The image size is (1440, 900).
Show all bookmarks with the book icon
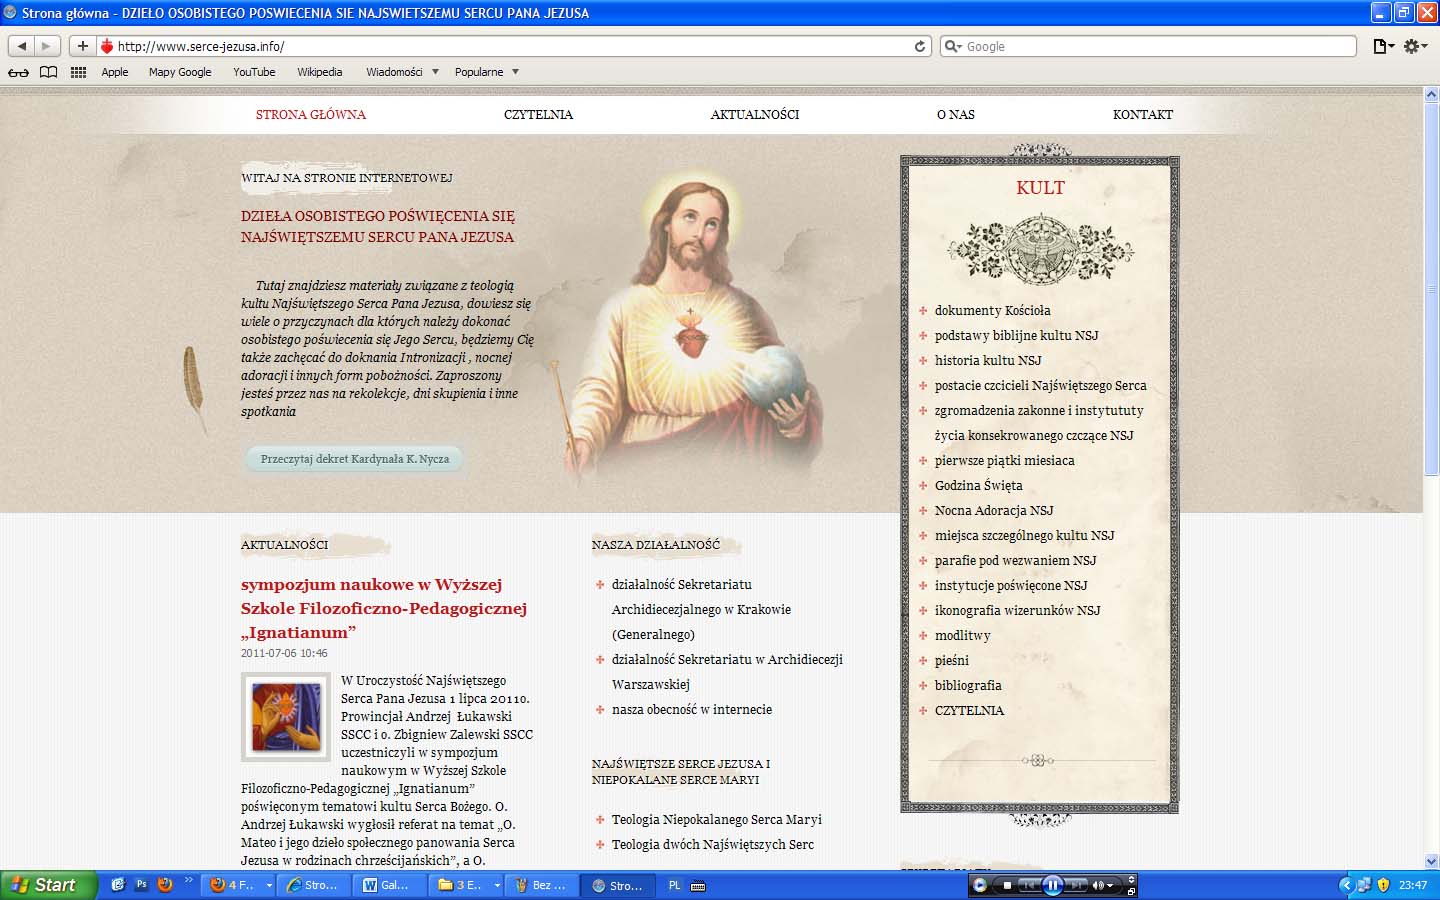click(x=48, y=72)
